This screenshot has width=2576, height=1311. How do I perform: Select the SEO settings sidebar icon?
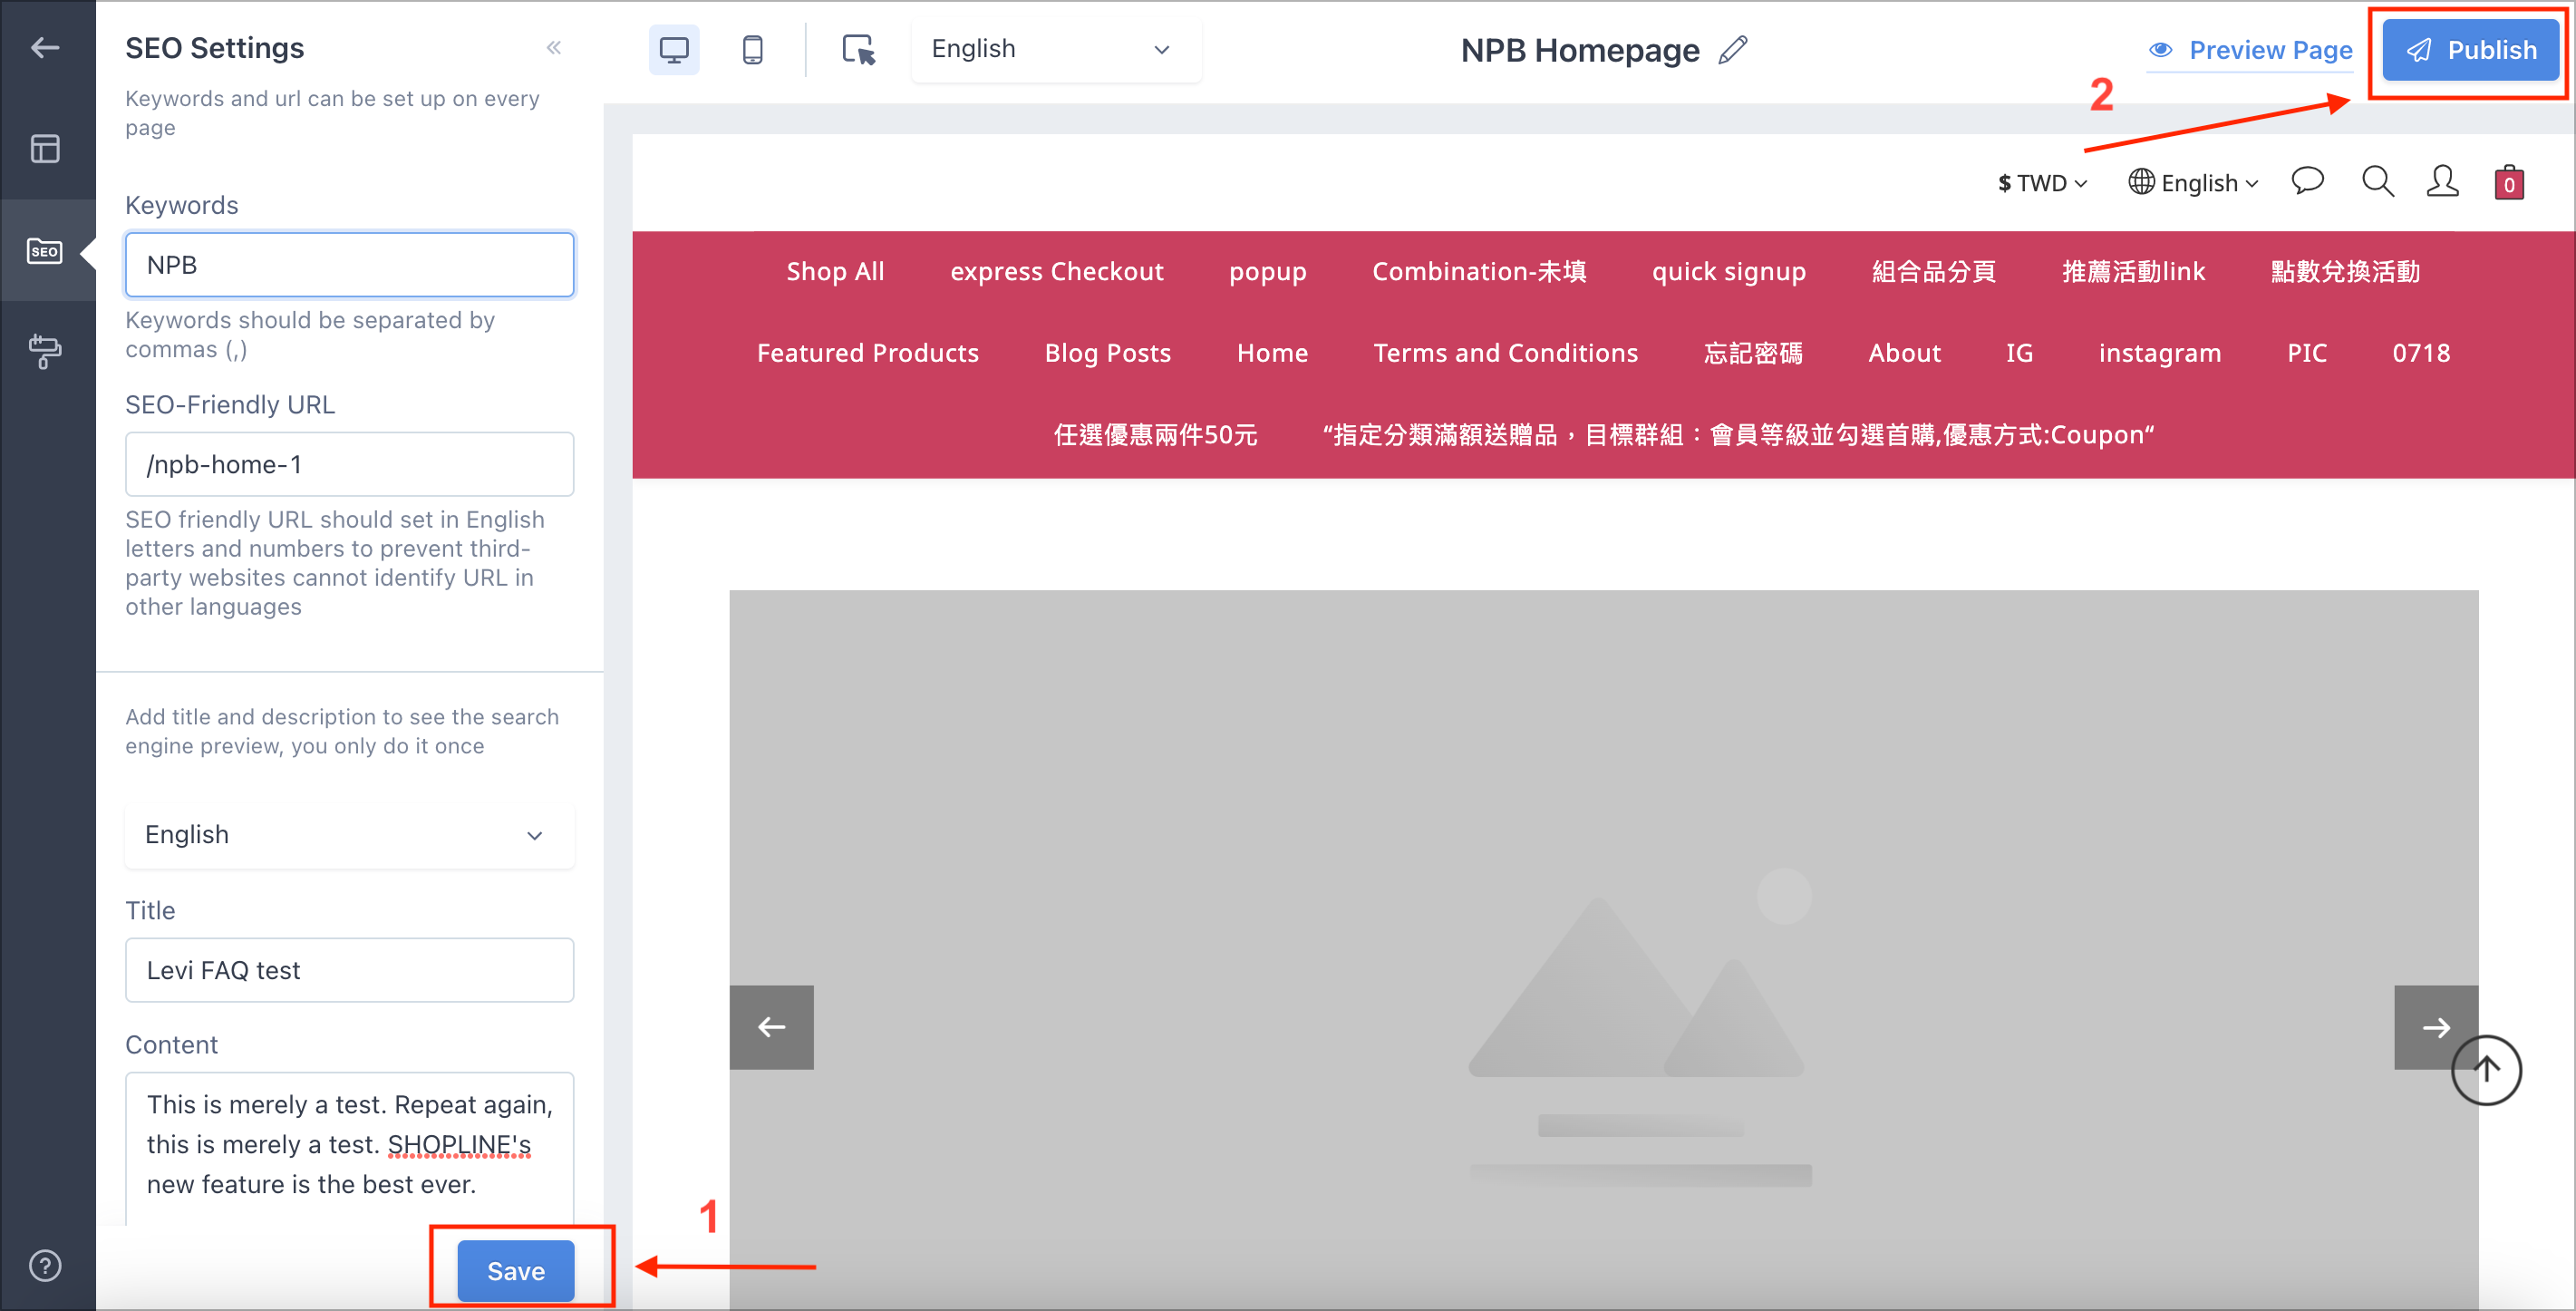click(45, 251)
